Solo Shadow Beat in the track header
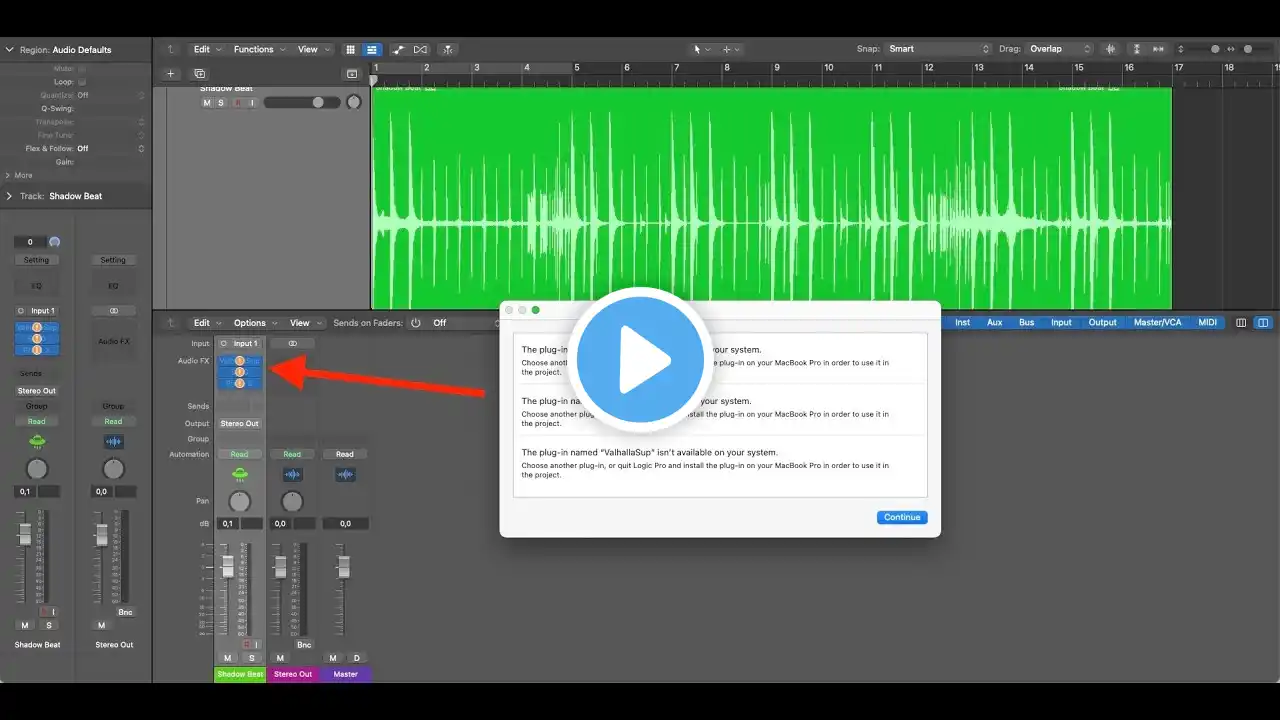The image size is (1280, 720). coord(221,103)
